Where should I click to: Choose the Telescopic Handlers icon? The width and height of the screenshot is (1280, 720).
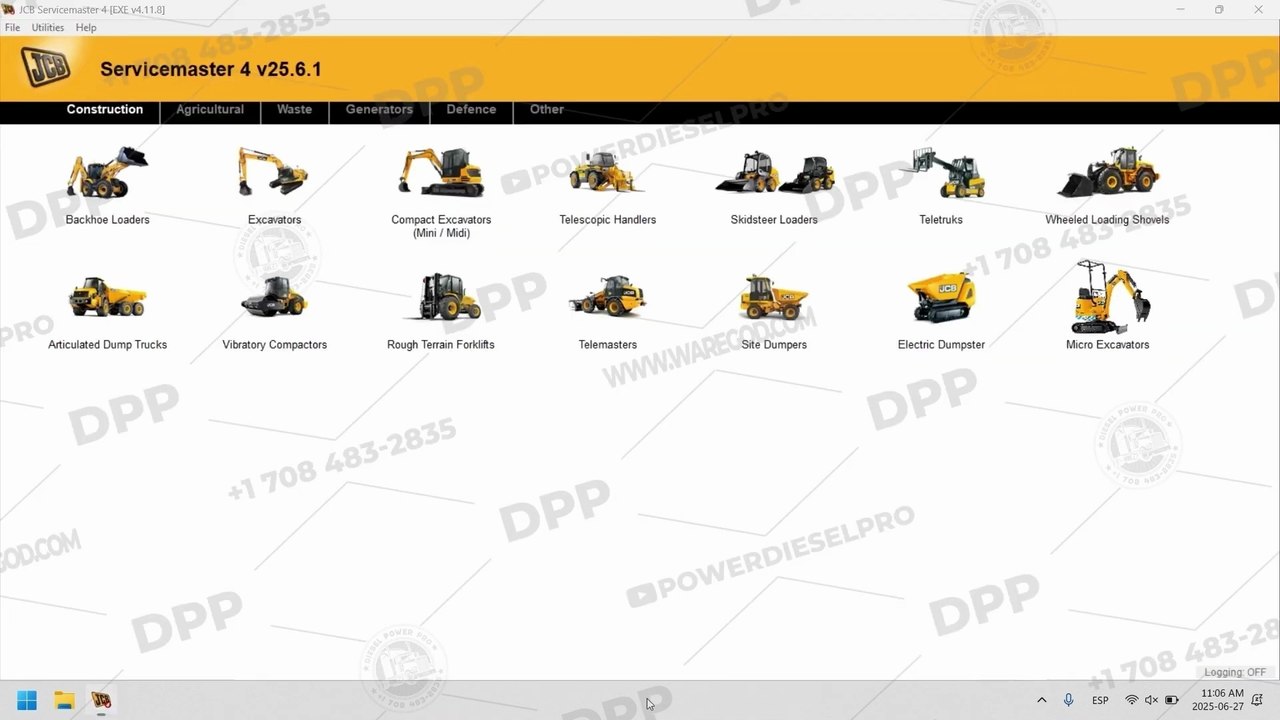[x=607, y=172]
